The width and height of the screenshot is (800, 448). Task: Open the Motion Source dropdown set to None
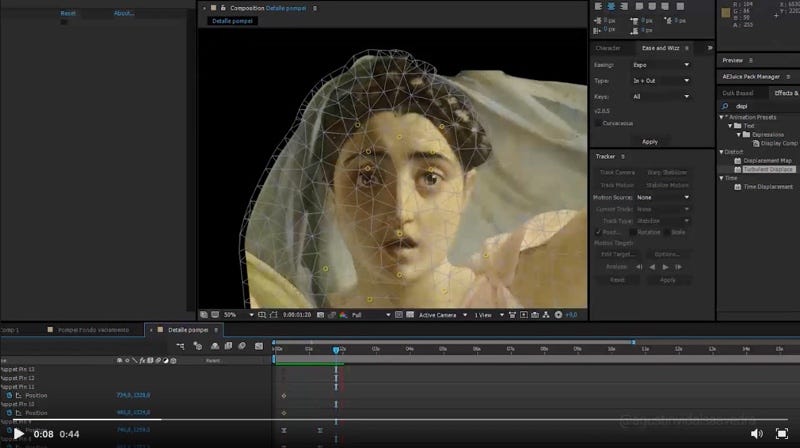pos(663,197)
